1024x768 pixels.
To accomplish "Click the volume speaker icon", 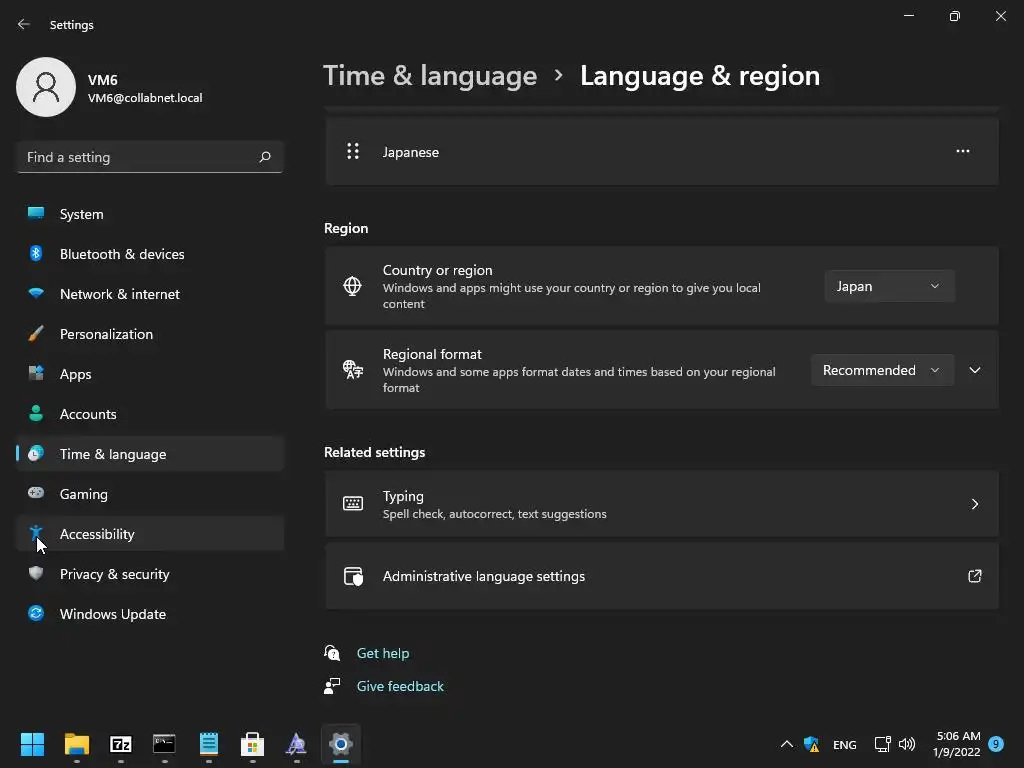I will point(907,744).
